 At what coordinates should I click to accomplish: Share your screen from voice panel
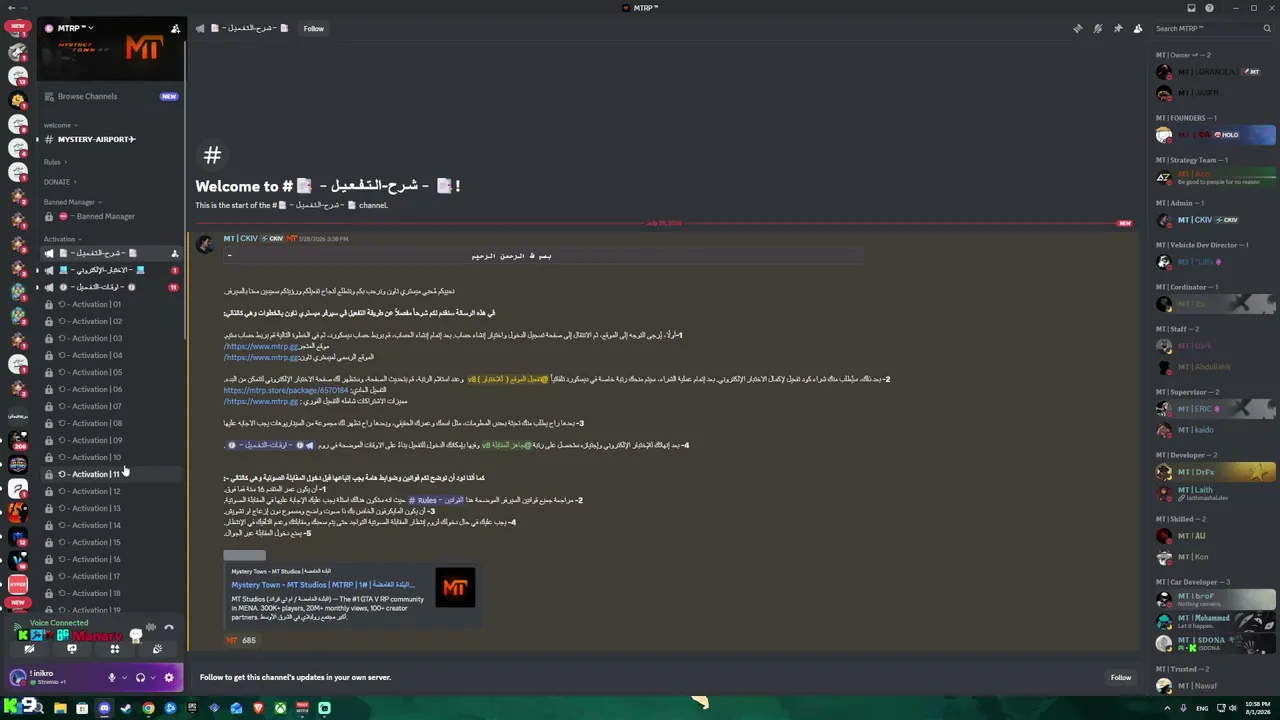click(x=72, y=649)
